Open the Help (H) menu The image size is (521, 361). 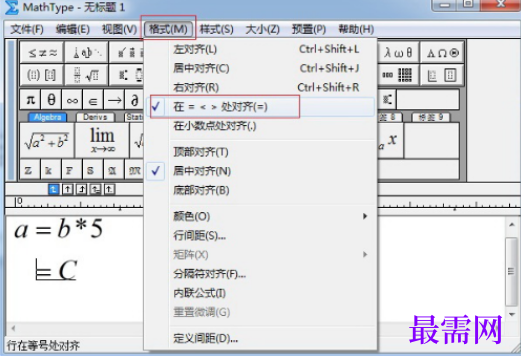pyautogui.click(x=356, y=29)
